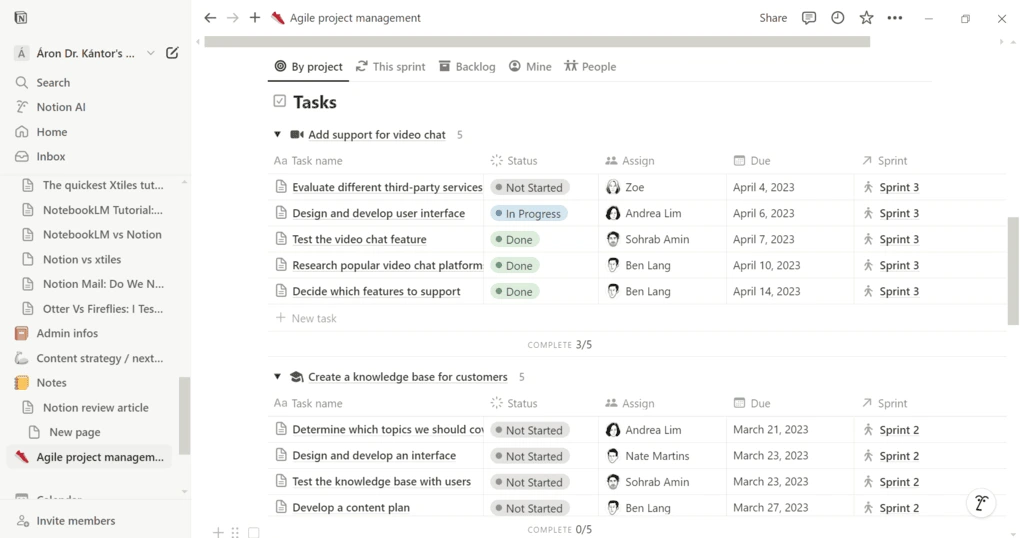Open Admin infos page in sidebar
1020x538 pixels.
click(x=67, y=333)
